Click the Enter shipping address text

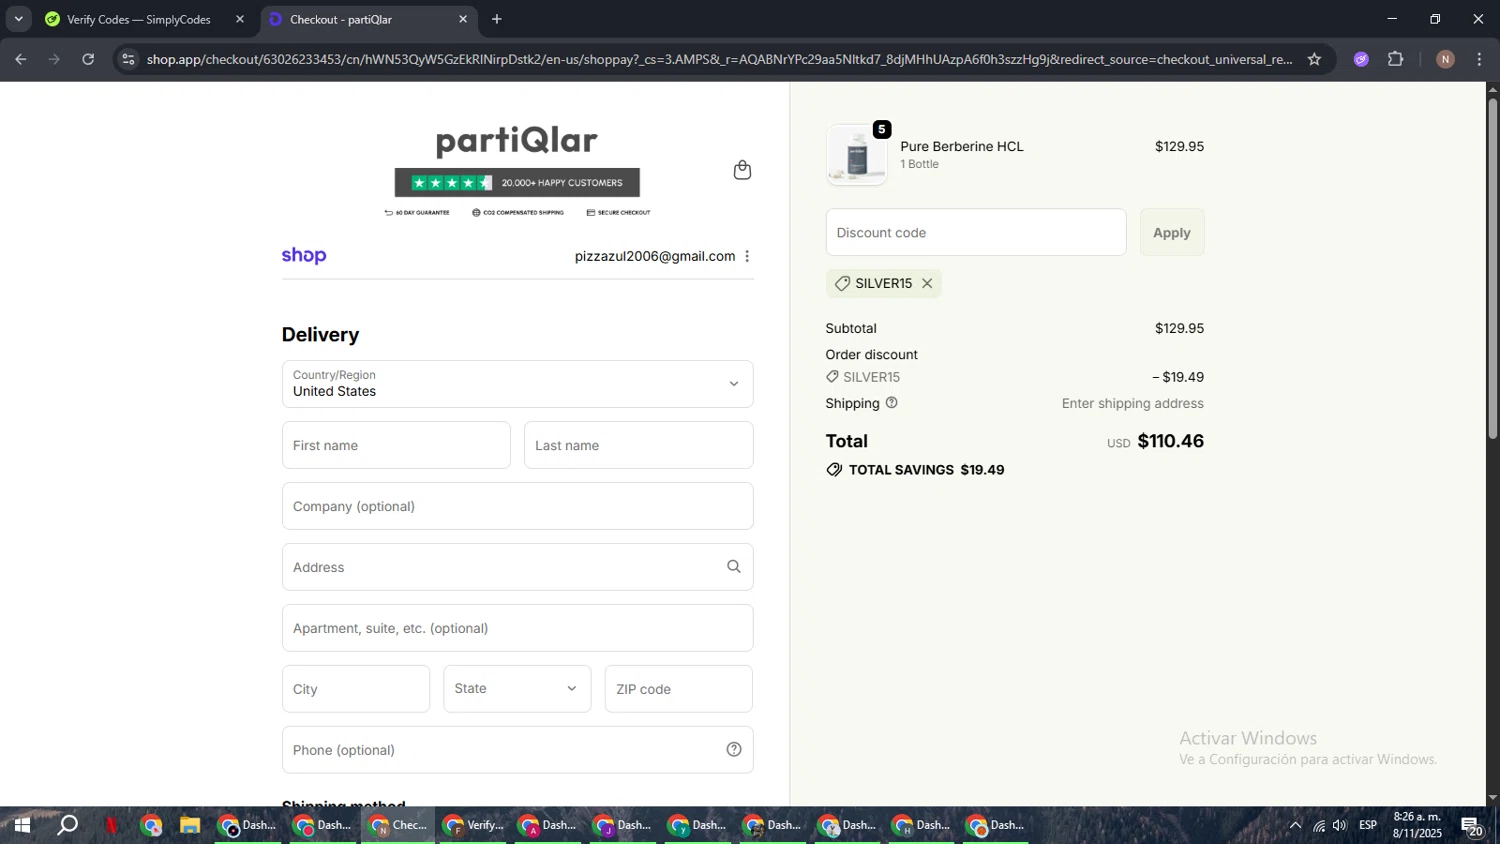1133,403
